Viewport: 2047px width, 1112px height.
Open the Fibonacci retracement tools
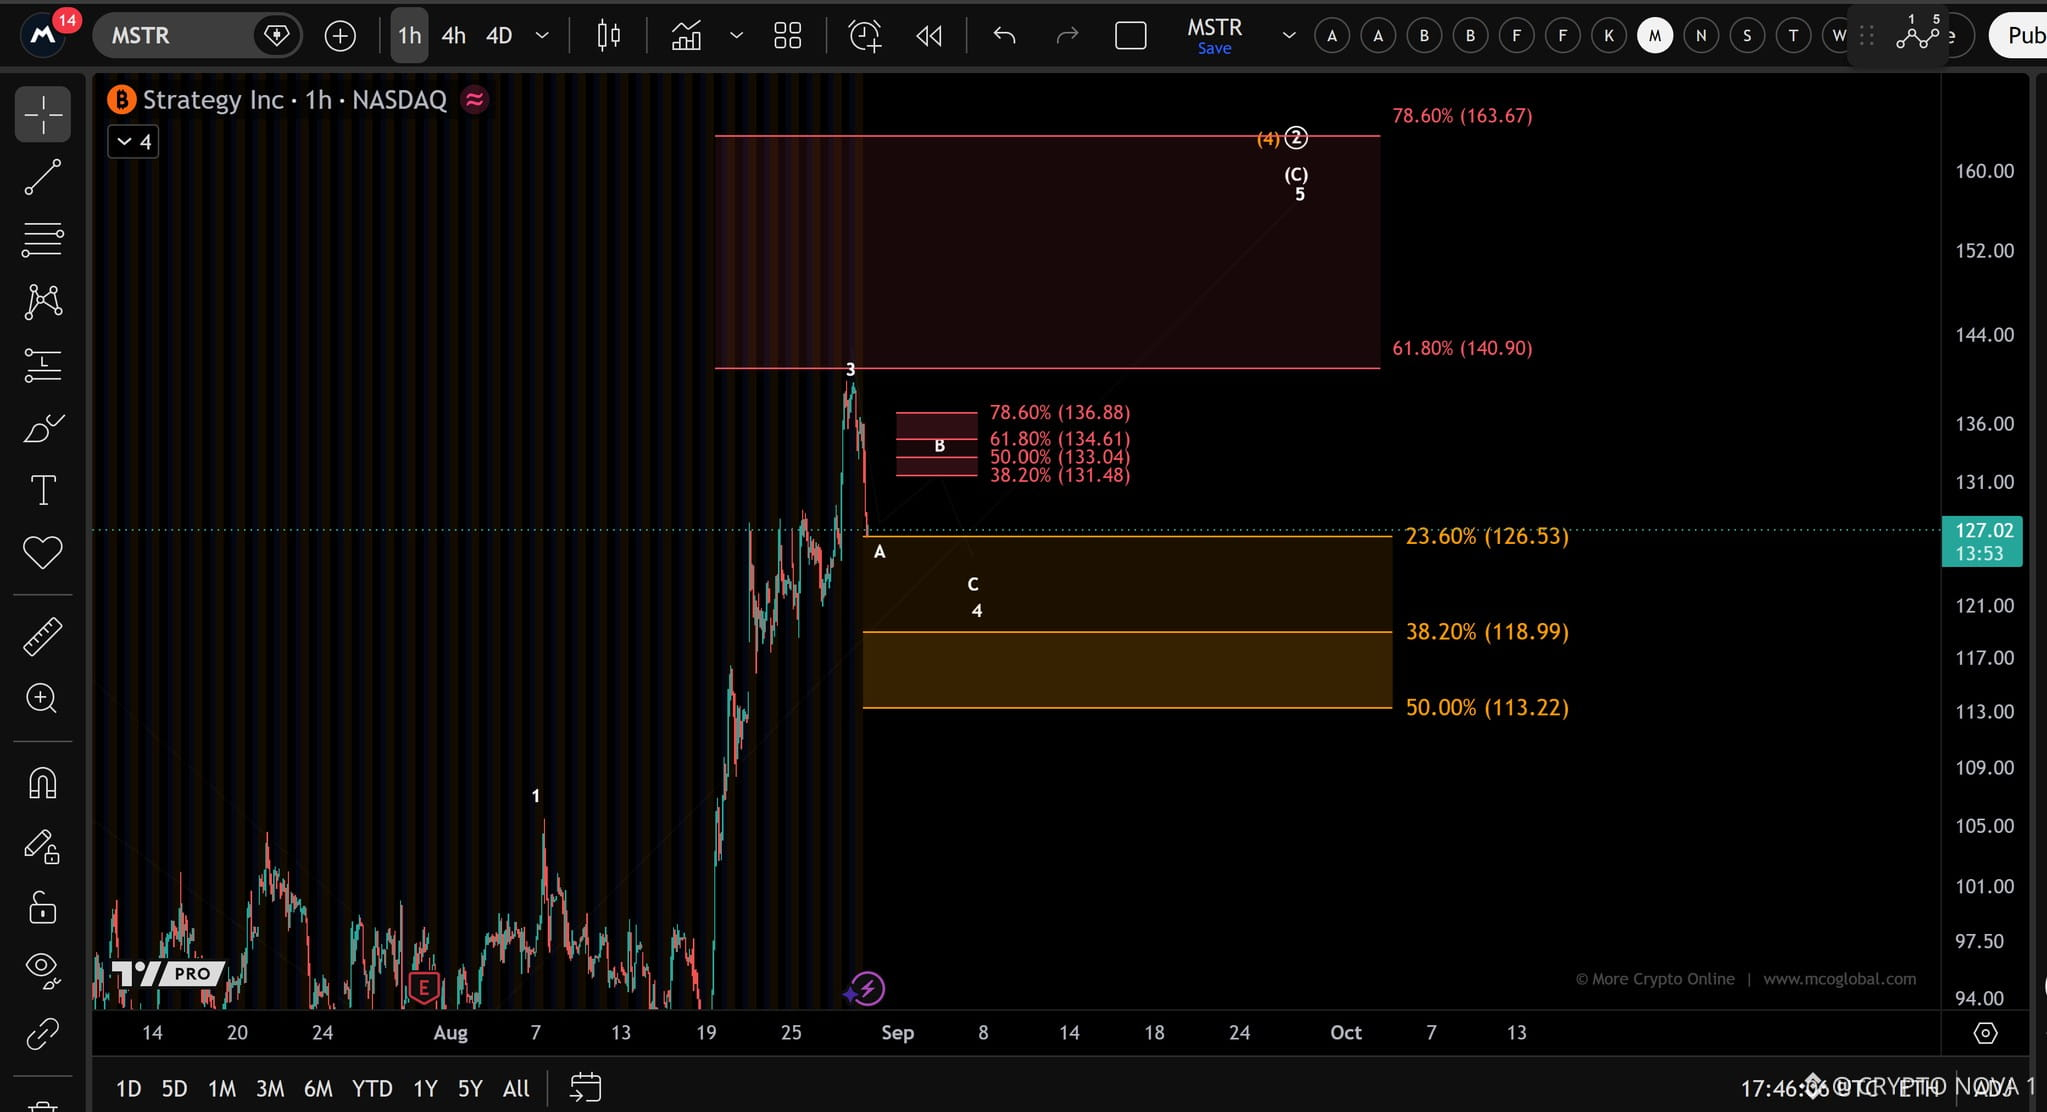(43, 239)
